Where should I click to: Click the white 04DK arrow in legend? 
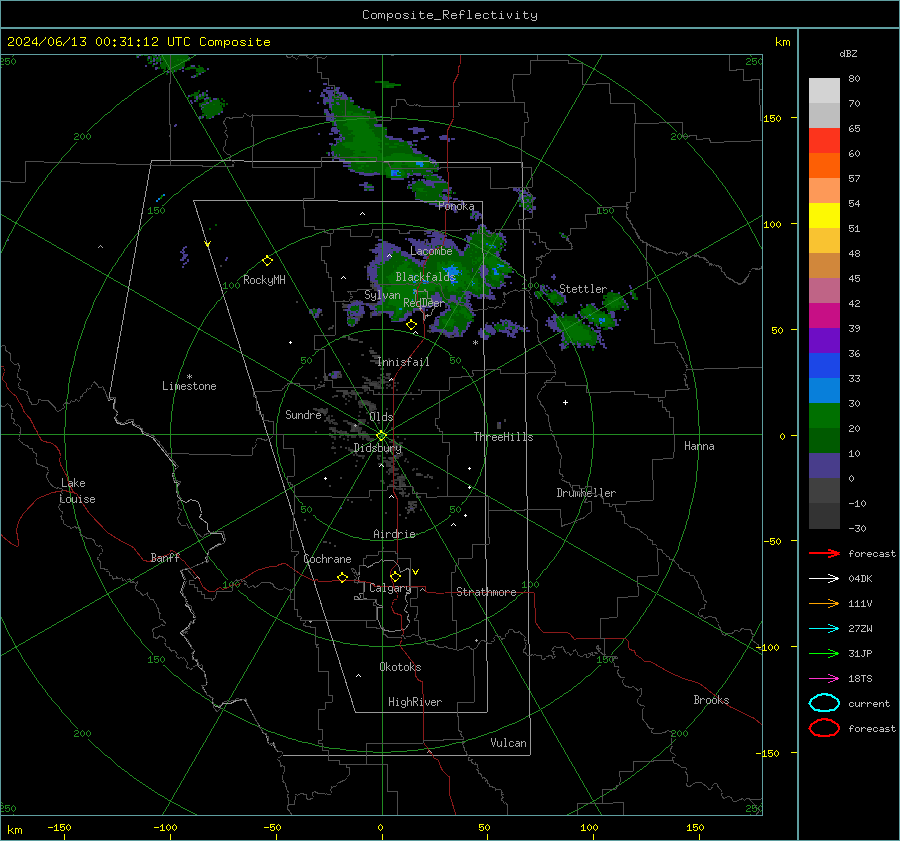pos(824,579)
